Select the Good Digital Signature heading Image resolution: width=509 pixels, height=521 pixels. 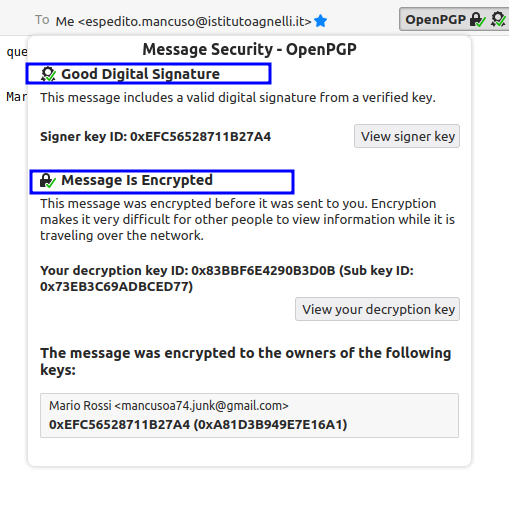[x=140, y=74]
